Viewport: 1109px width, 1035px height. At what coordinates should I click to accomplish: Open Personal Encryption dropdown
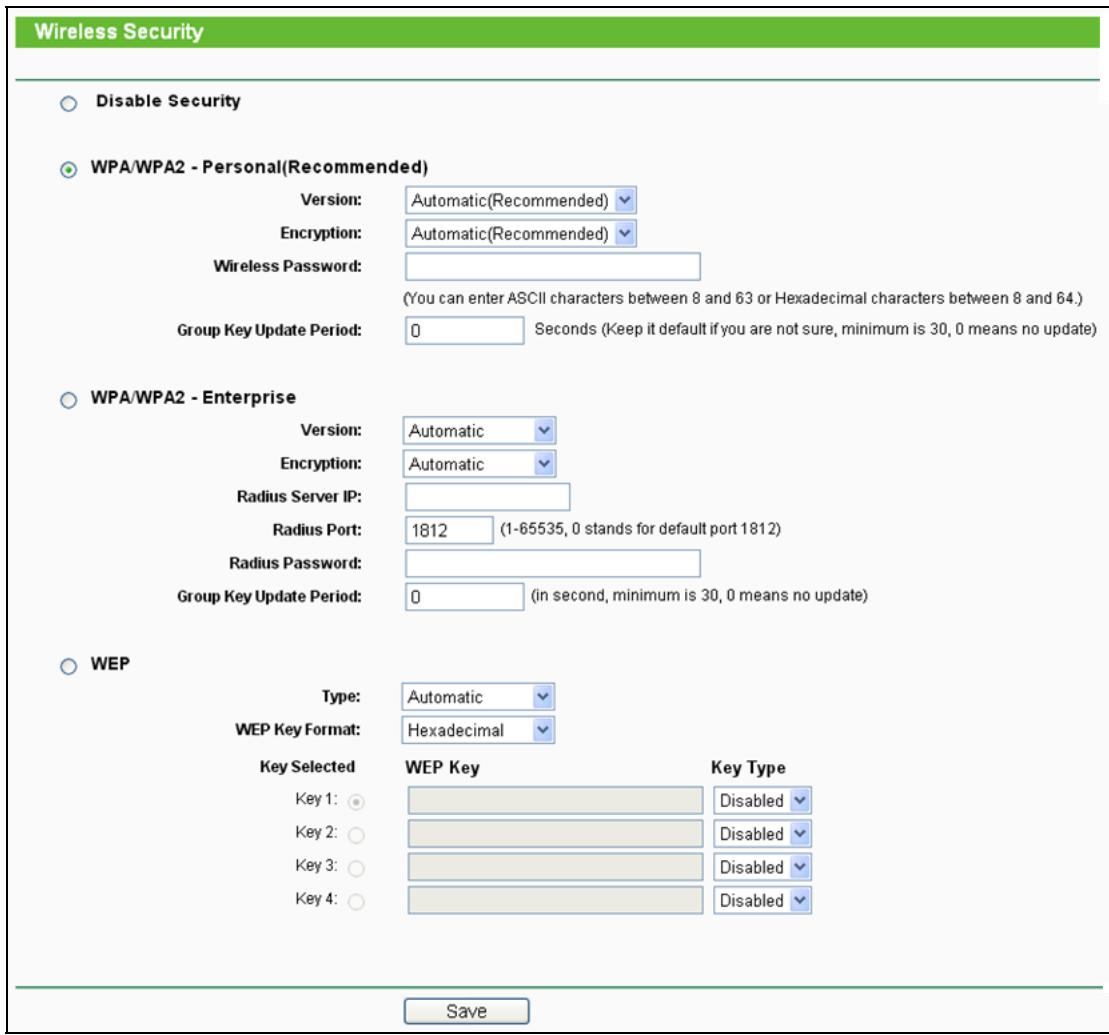(x=521, y=233)
